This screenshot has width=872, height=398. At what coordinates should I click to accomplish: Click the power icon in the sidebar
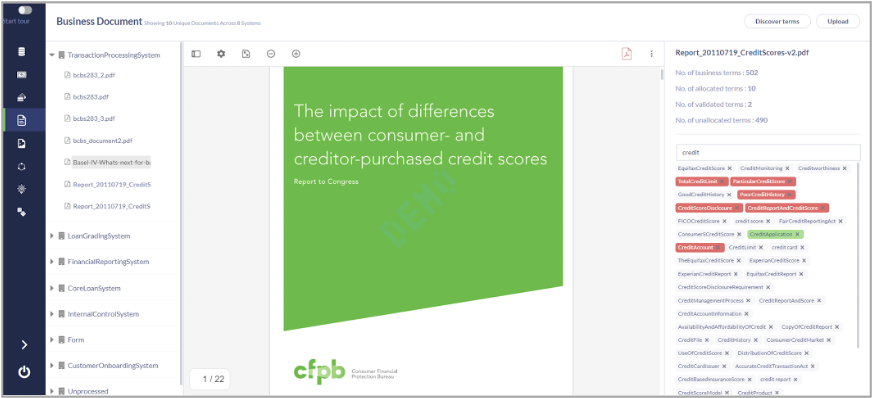[x=24, y=372]
